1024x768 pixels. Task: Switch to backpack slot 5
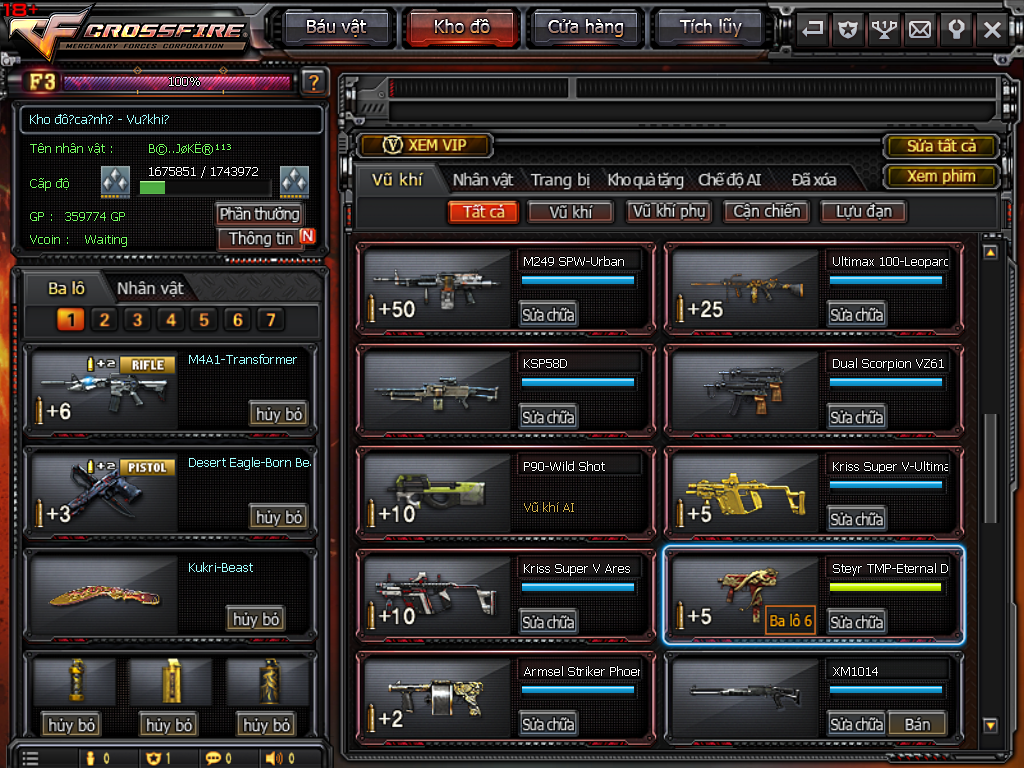[204, 320]
